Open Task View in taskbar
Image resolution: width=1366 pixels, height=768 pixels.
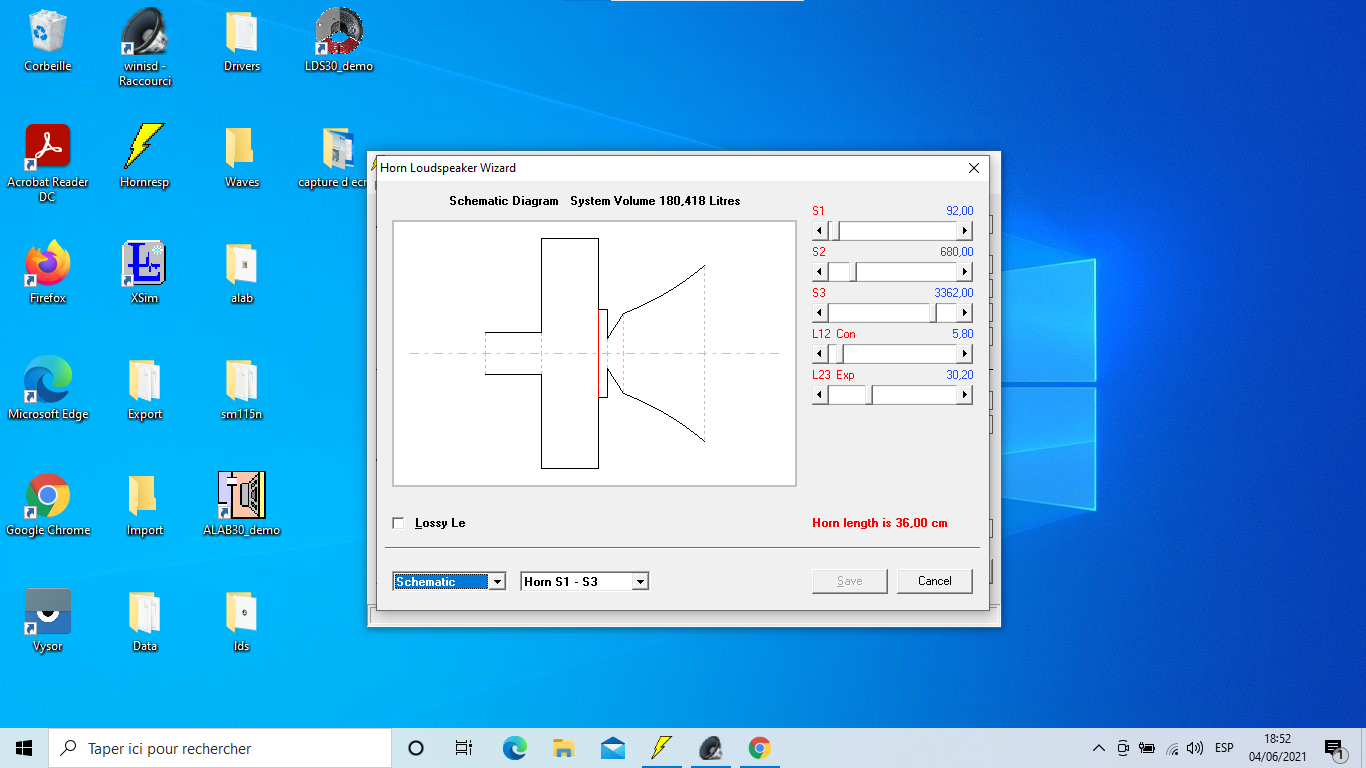(x=464, y=748)
